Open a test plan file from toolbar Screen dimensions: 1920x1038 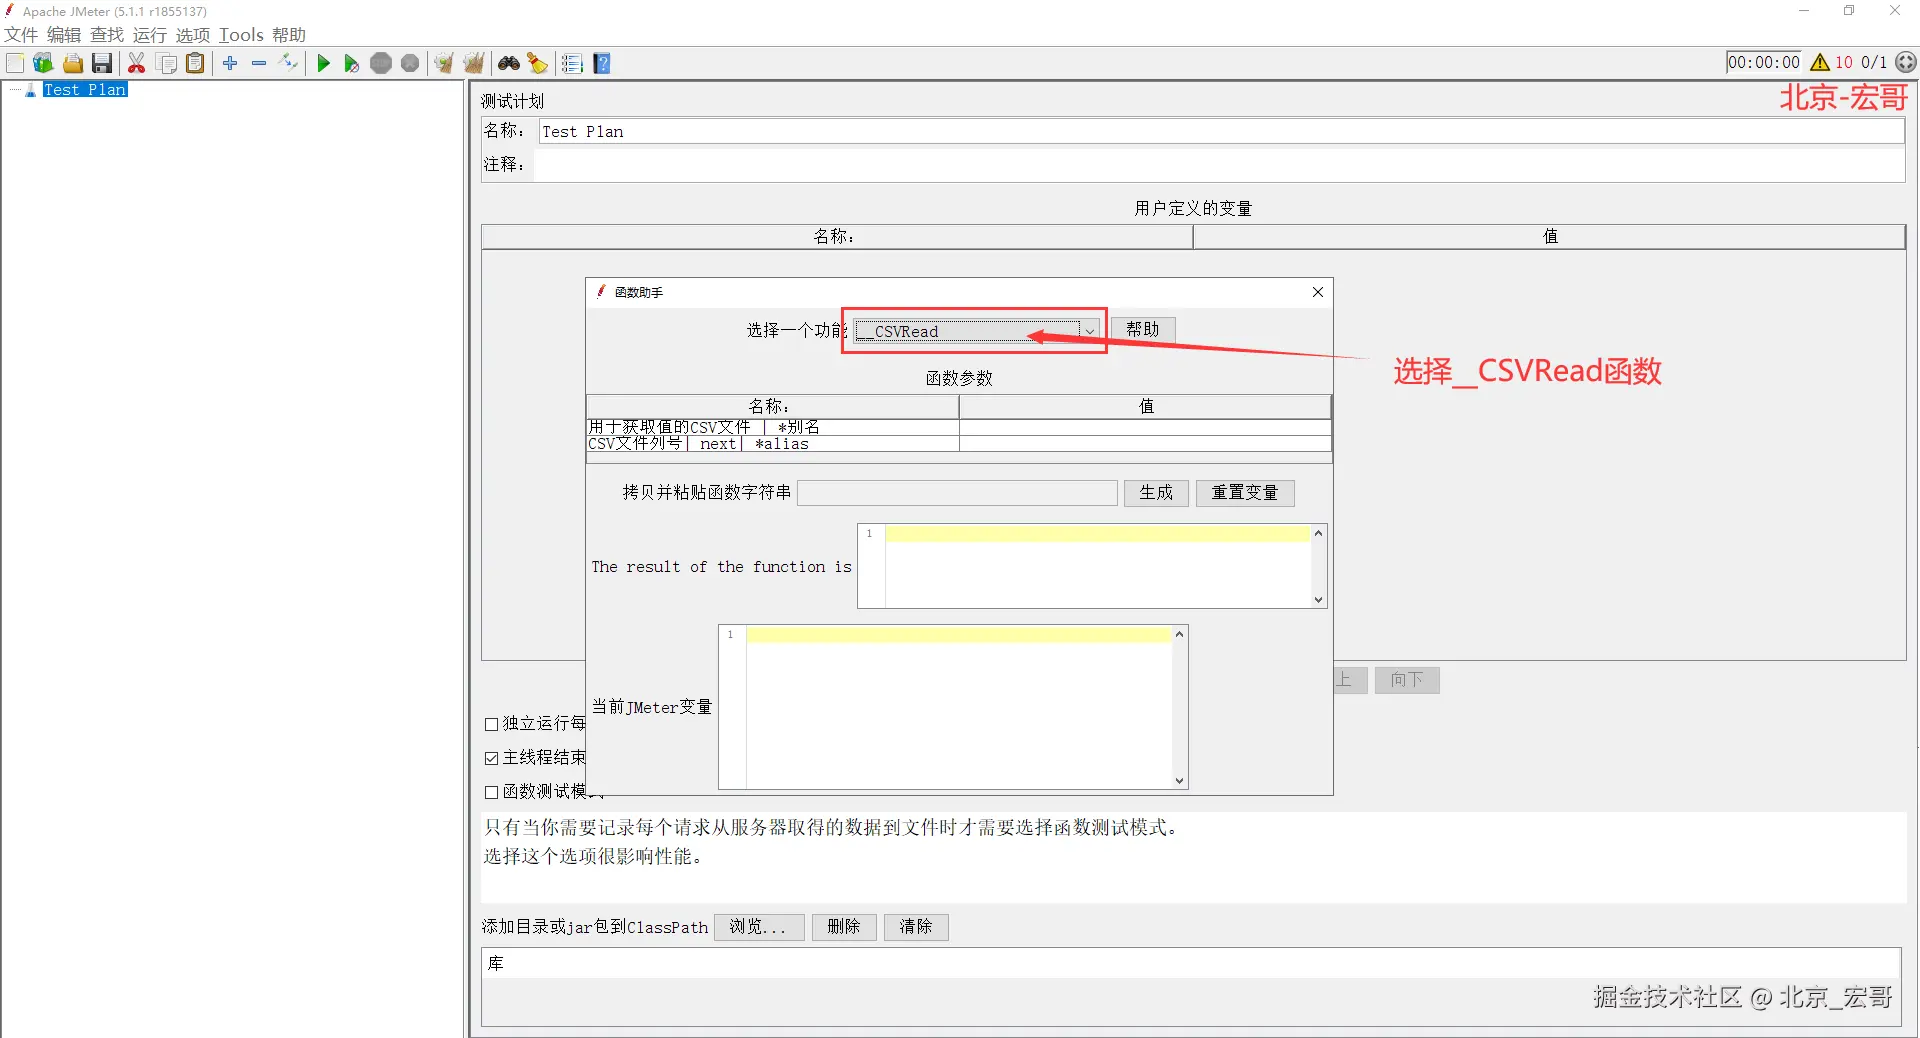(73, 63)
